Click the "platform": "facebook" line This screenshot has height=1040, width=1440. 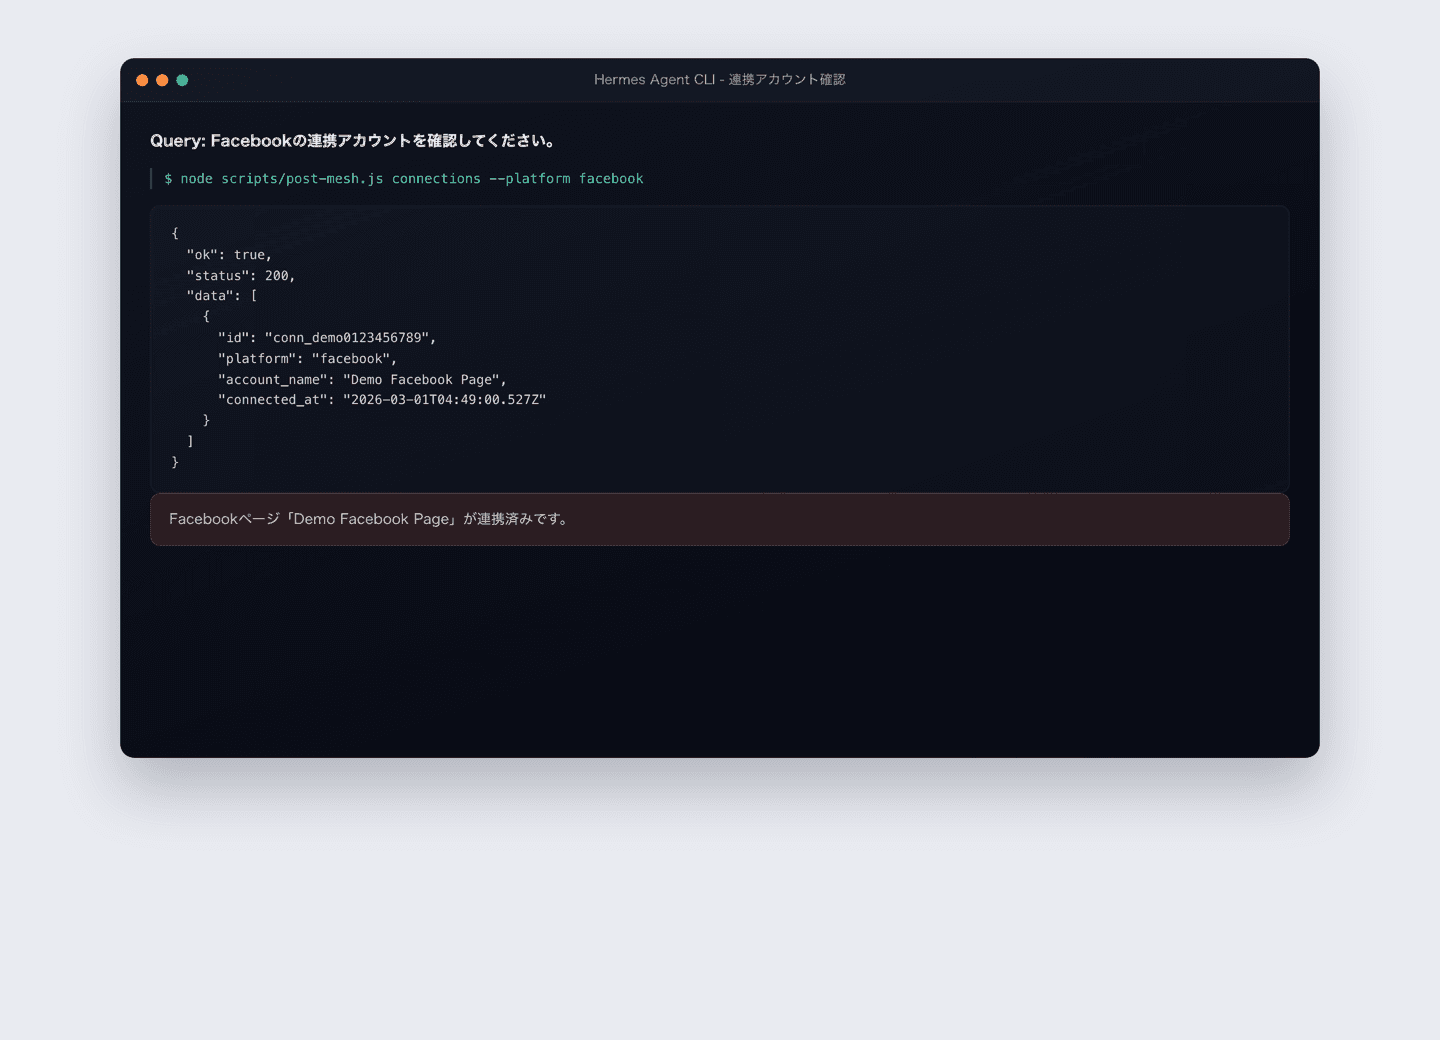(x=307, y=359)
